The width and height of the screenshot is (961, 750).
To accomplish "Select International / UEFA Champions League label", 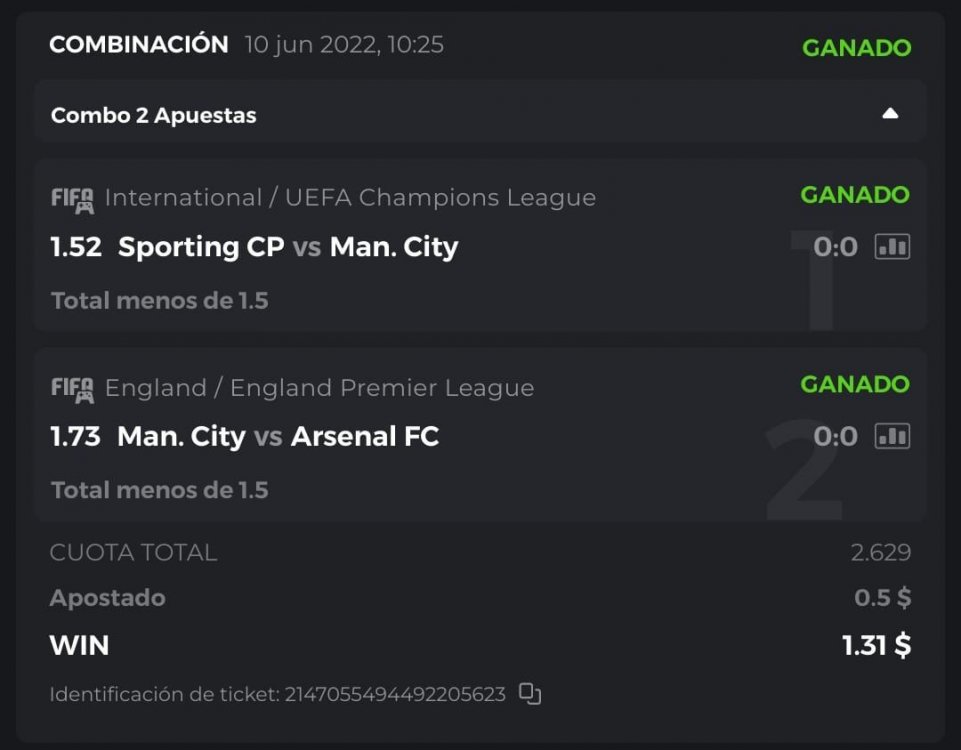I will (350, 198).
